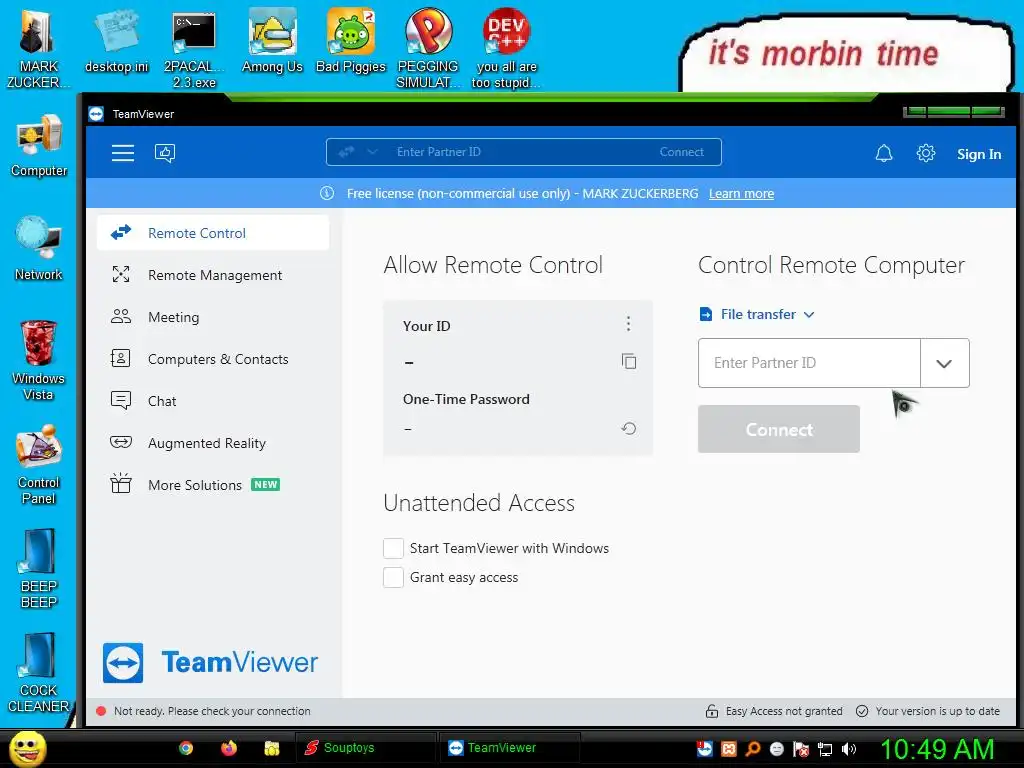
Task: Switch to the Souptoys taskbar item
Action: [x=366, y=748]
